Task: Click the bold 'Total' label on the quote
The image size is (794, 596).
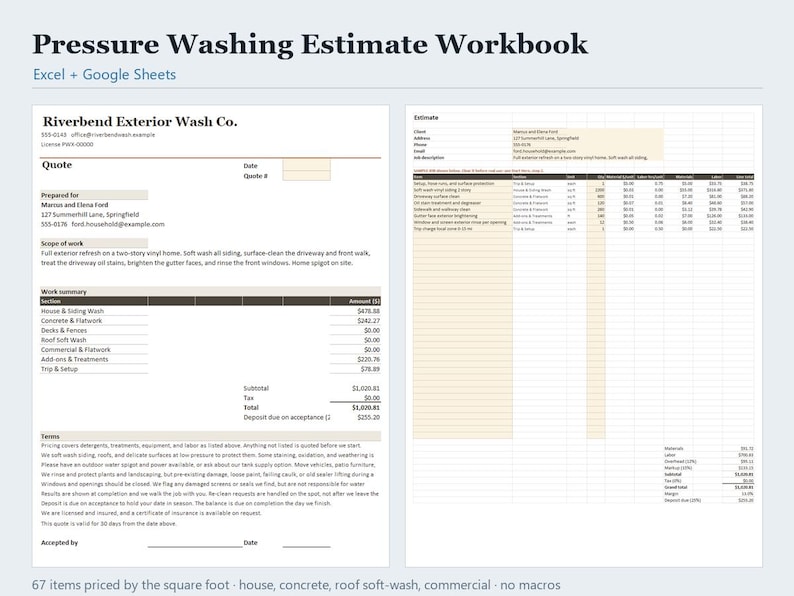Action: [x=251, y=408]
